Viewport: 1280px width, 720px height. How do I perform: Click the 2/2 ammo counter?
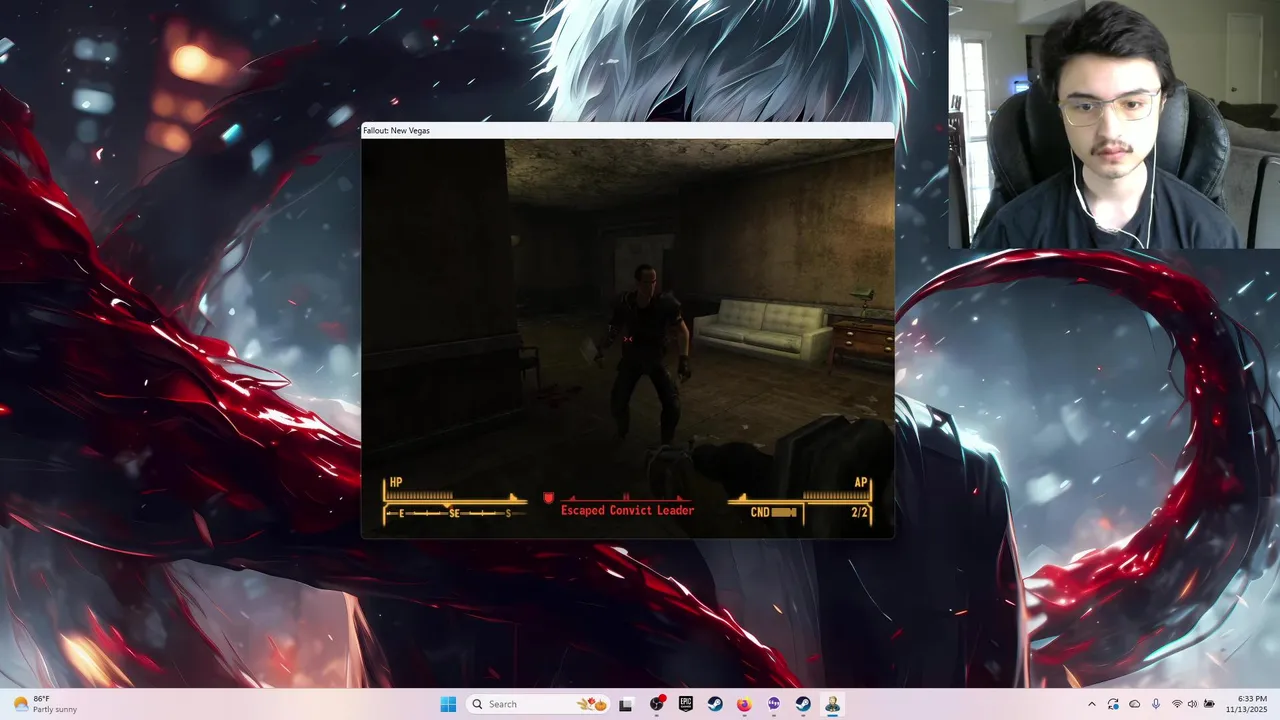pyautogui.click(x=859, y=512)
